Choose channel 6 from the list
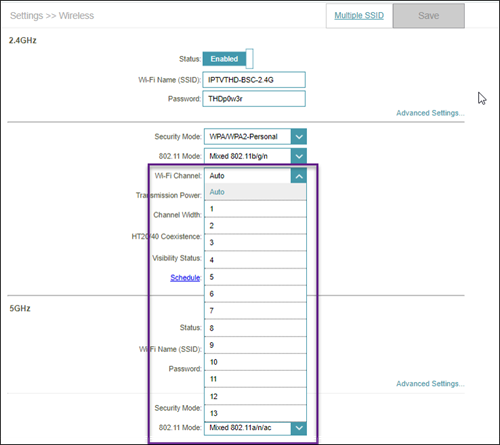This screenshot has width=500, height=445. (x=255, y=294)
